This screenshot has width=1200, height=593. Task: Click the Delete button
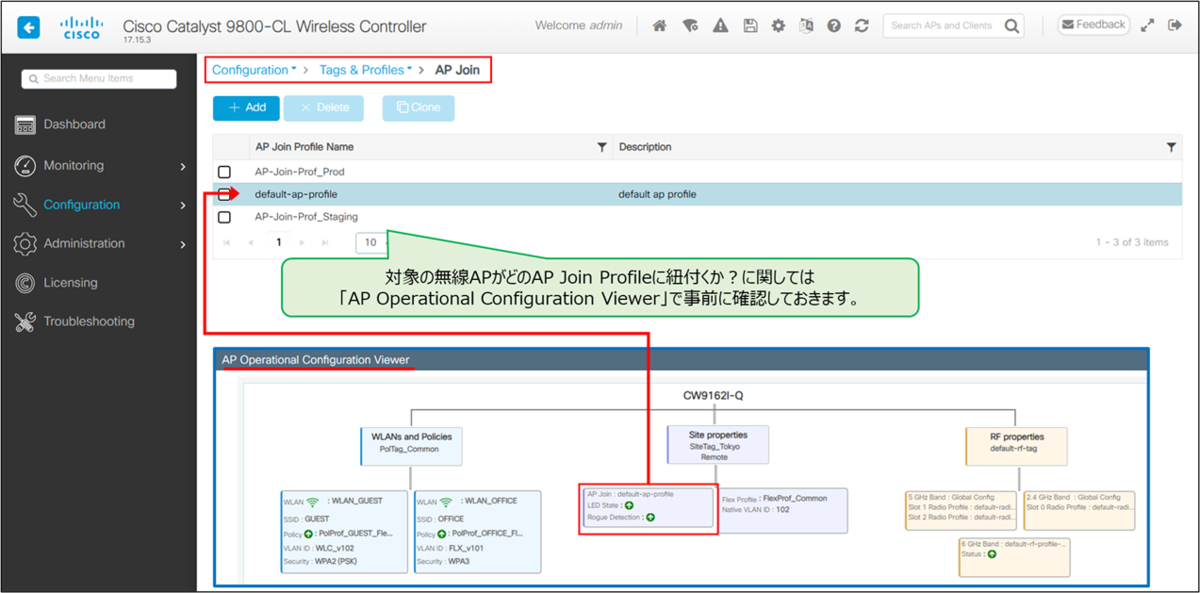[324, 108]
